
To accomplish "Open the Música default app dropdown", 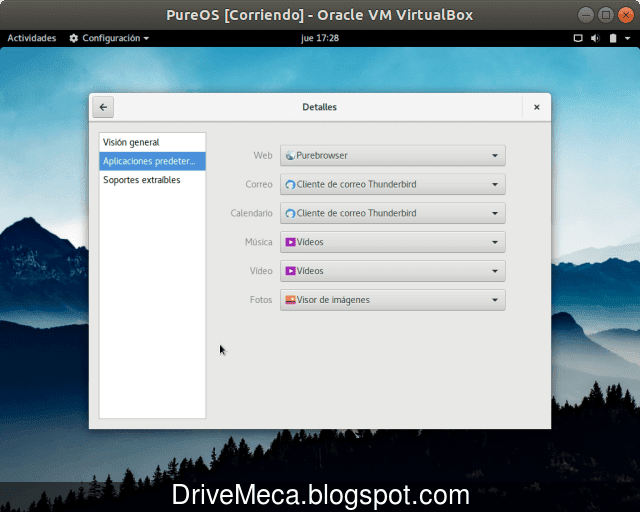I will point(393,242).
